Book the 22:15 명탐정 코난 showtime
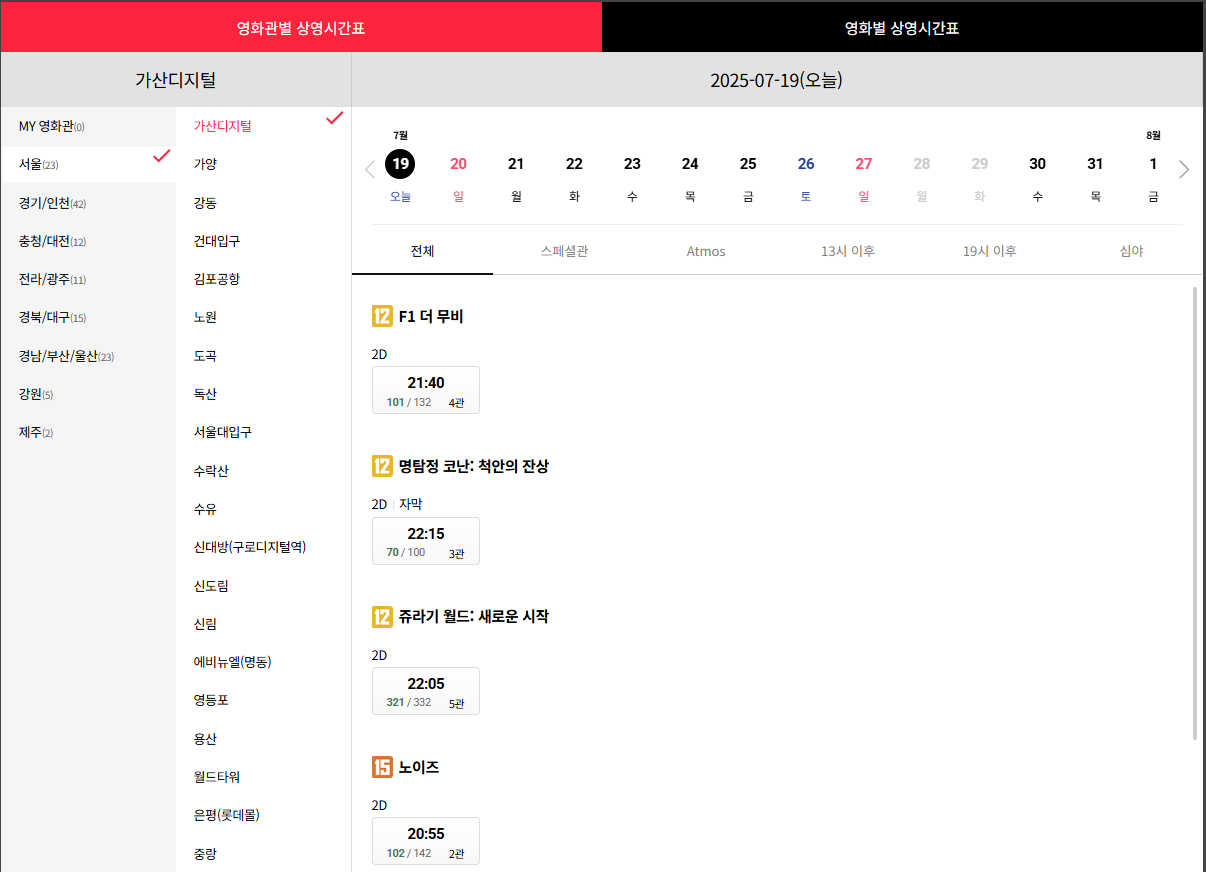Image resolution: width=1206 pixels, height=872 pixels. pos(426,541)
